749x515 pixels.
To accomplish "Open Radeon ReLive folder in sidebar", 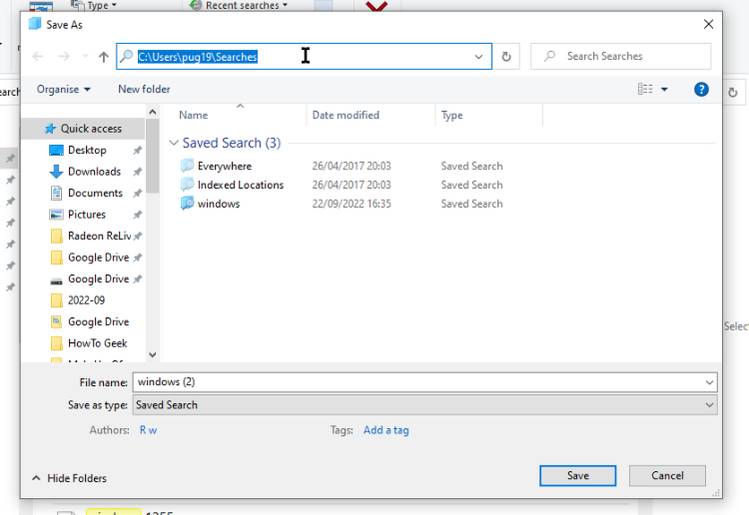I will point(99,236).
